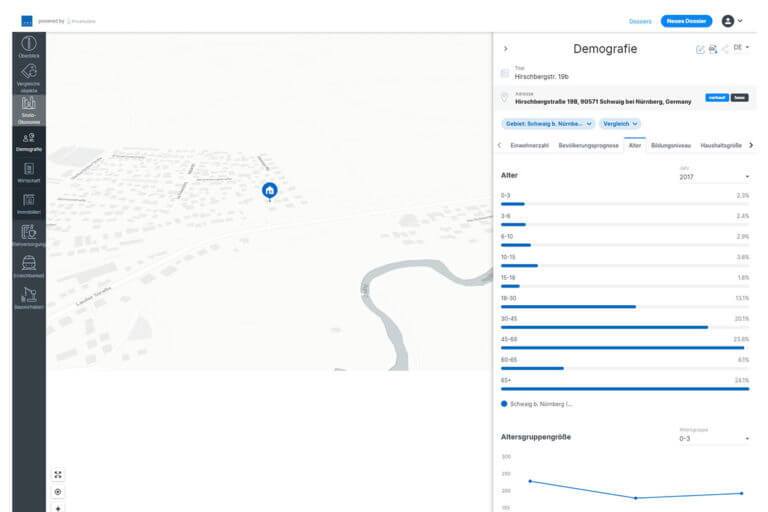768x512 pixels.
Task: Open the Nahversorgung sidebar section
Action: click(29, 235)
